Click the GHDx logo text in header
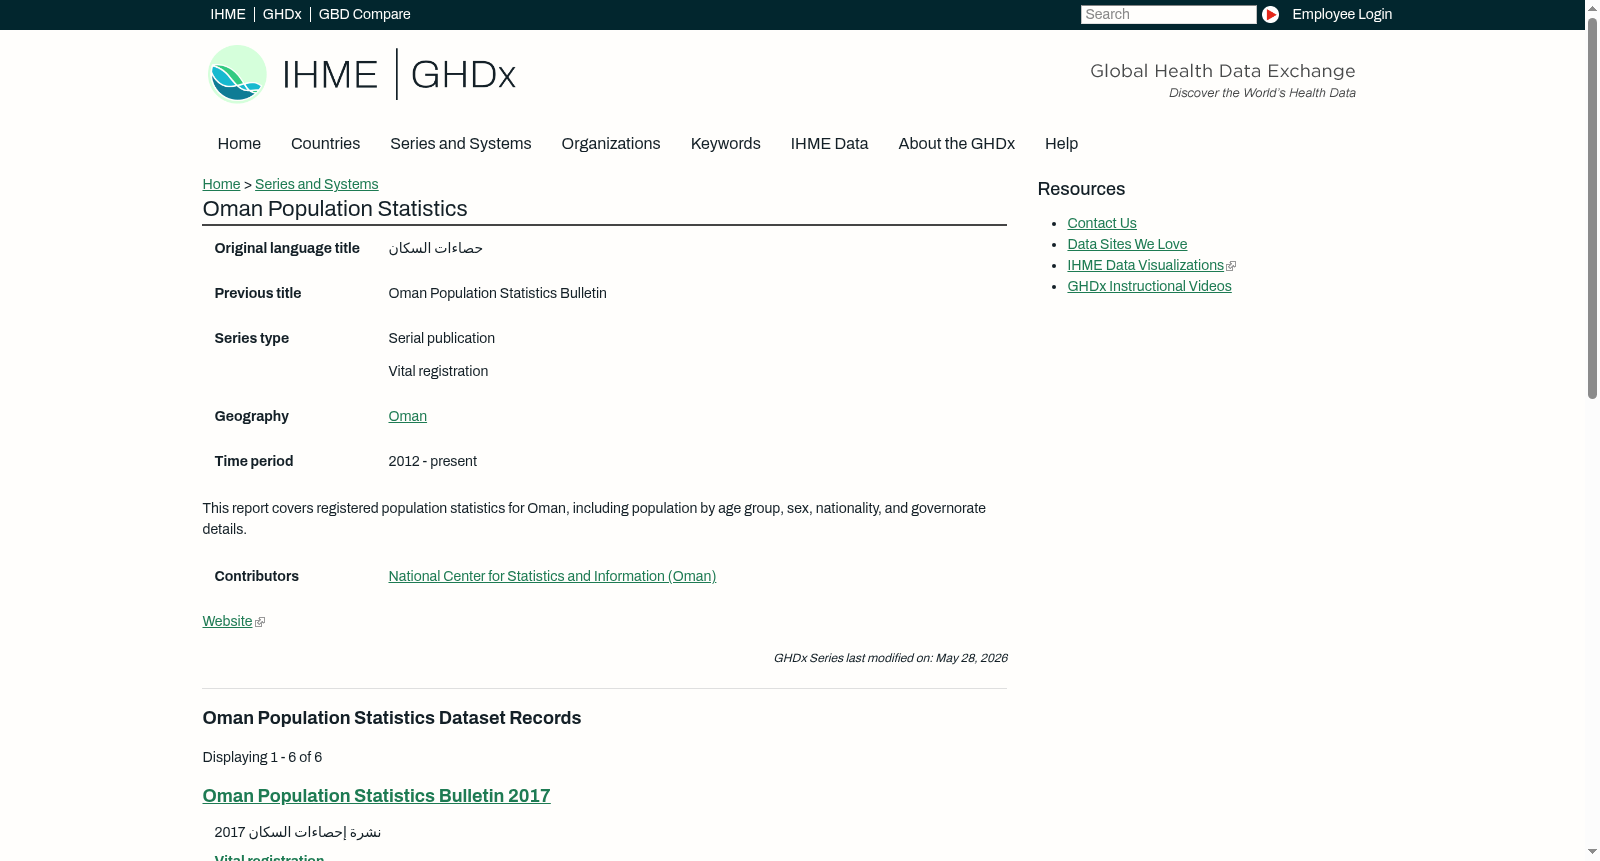 pos(463,75)
